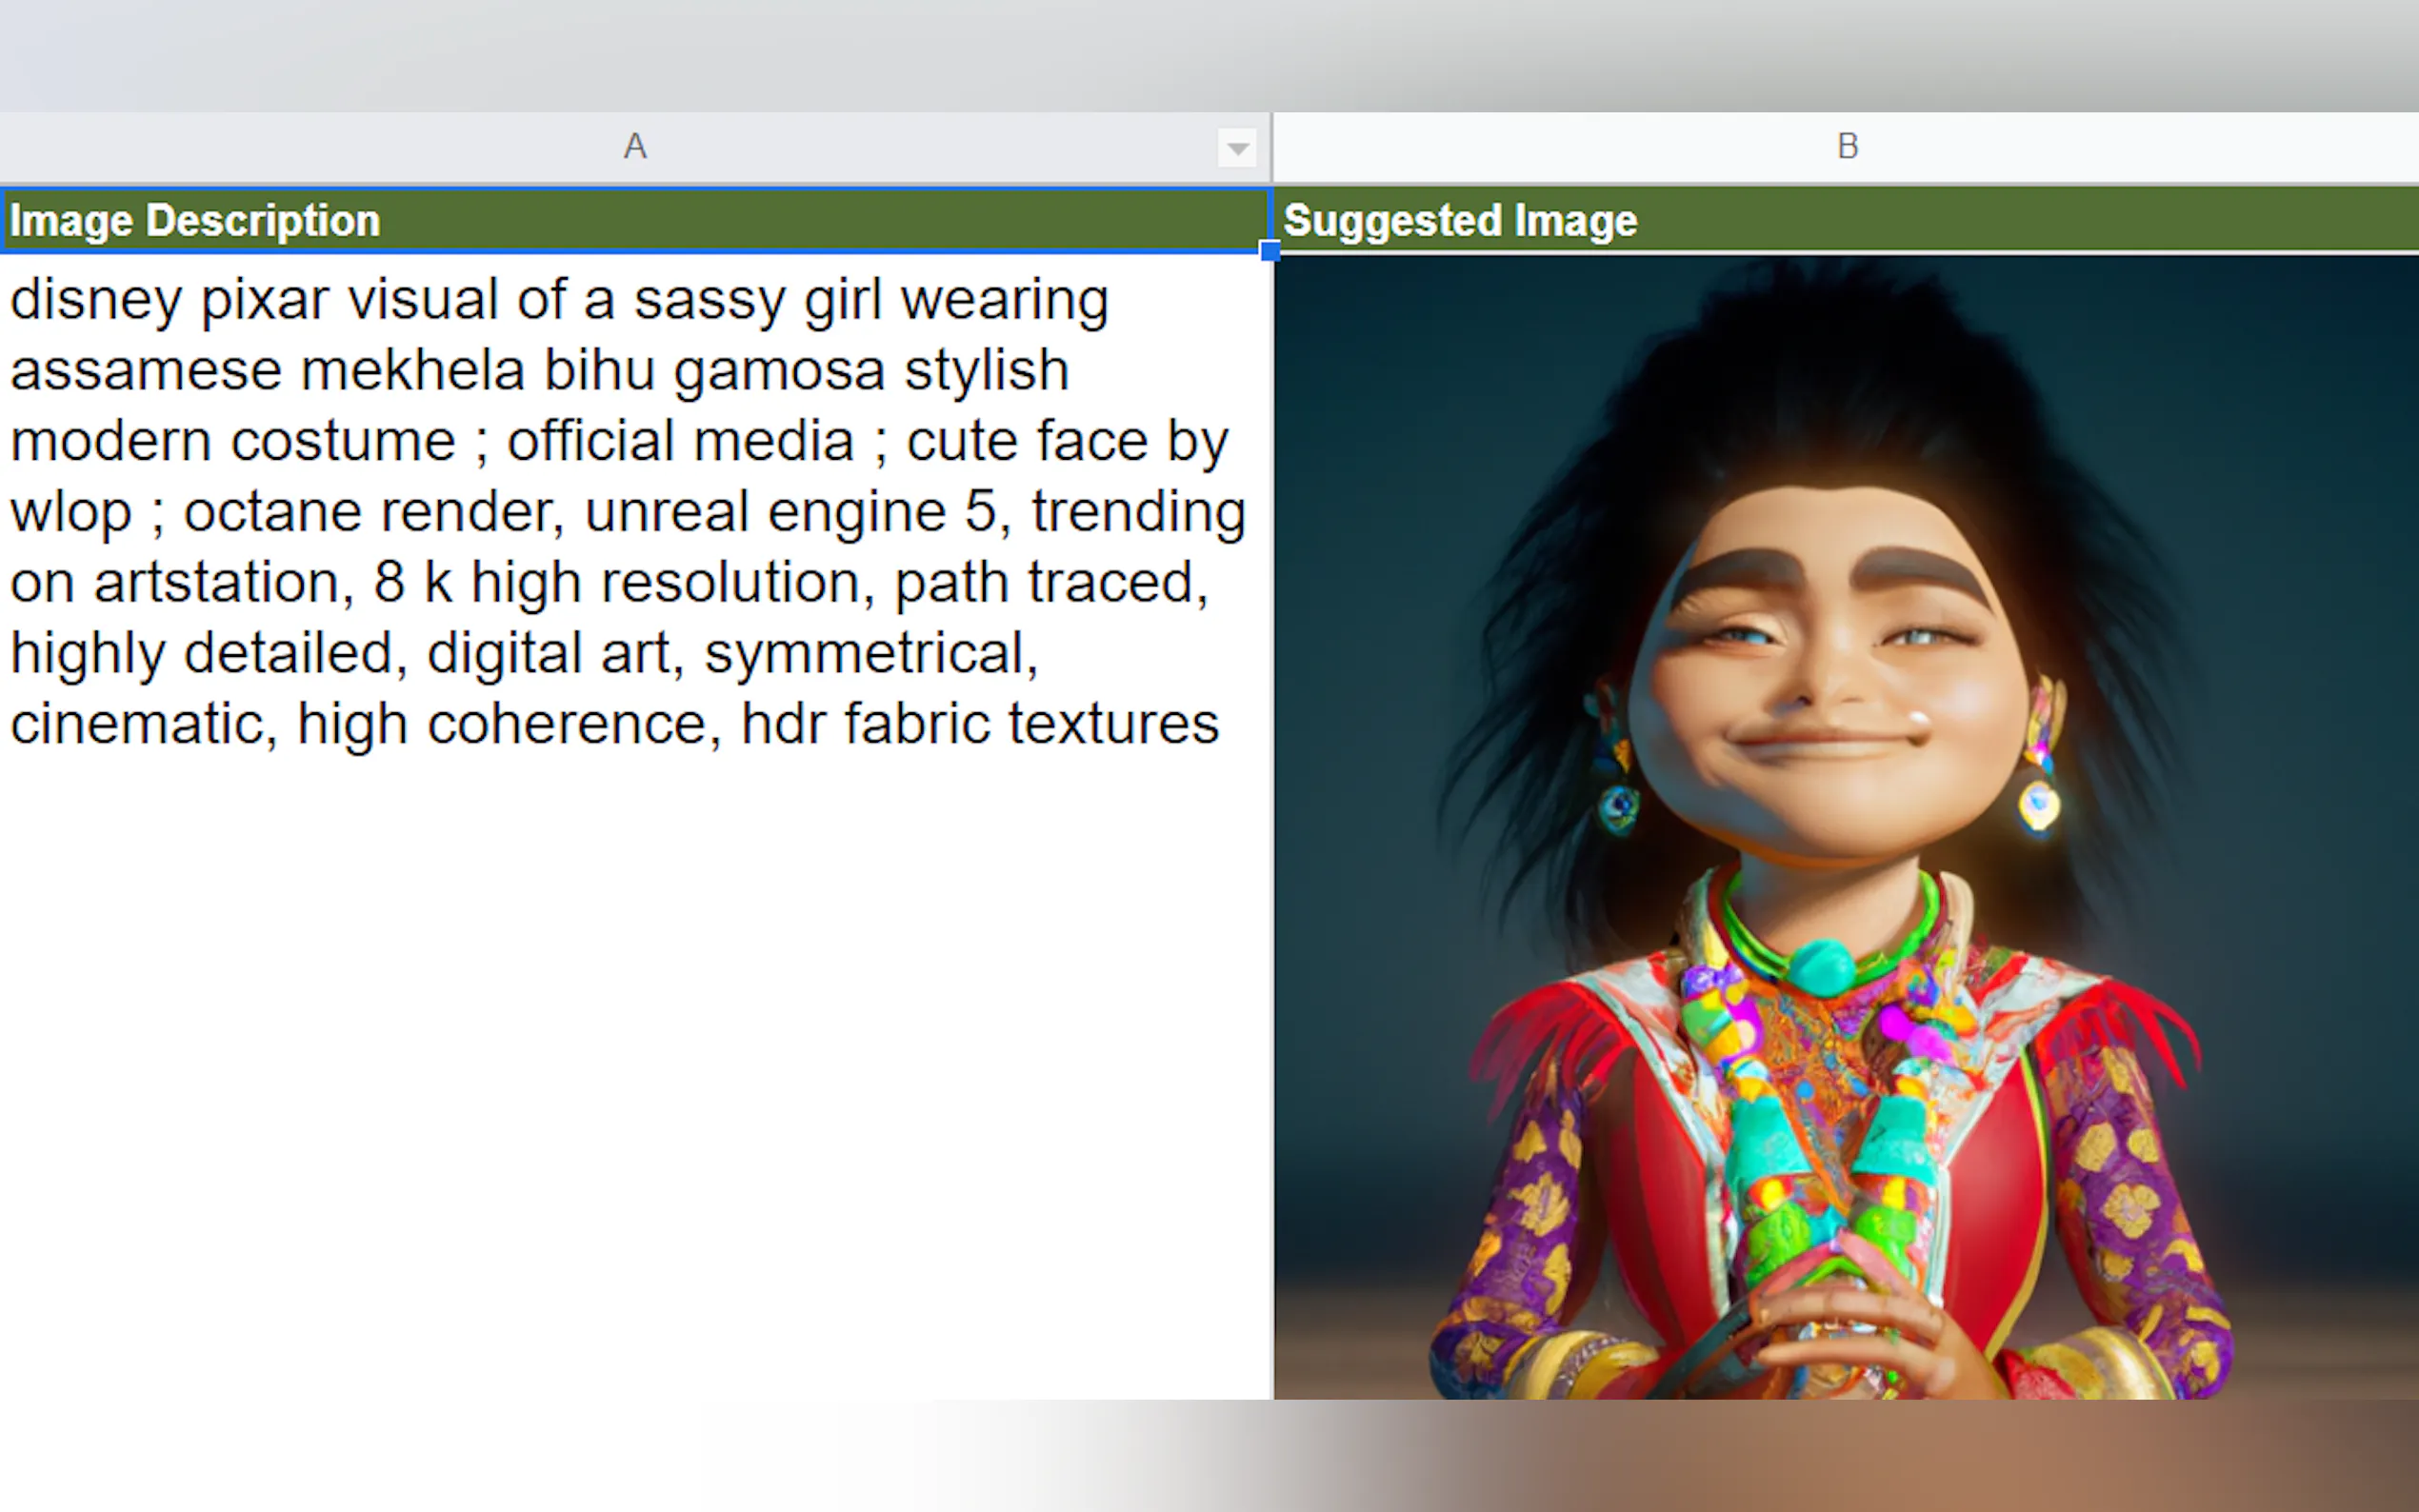Click the word 'artstation' in the description
Screen dimensions: 2419x1512
pyautogui.click(x=216, y=583)
